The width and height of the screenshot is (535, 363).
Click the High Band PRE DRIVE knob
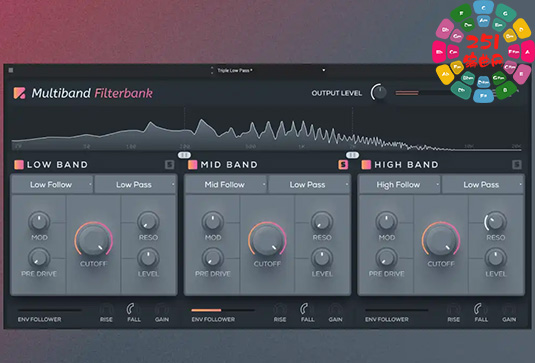click(x=386, y=258)
